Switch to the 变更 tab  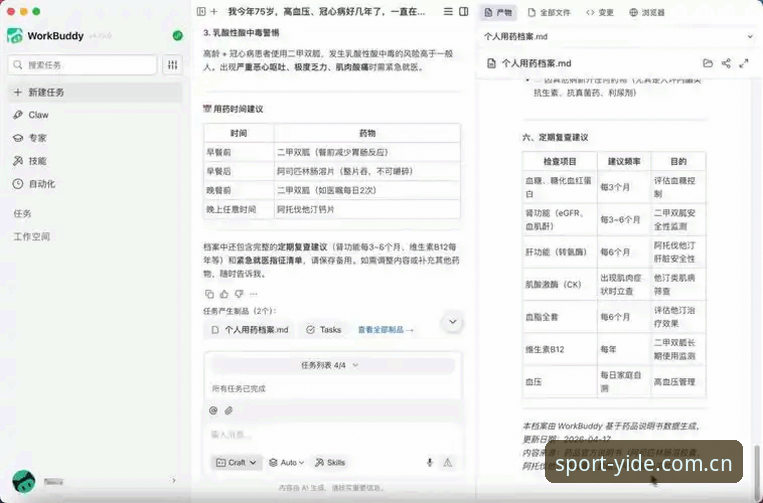pyautogui.click(x=600, y=12)
